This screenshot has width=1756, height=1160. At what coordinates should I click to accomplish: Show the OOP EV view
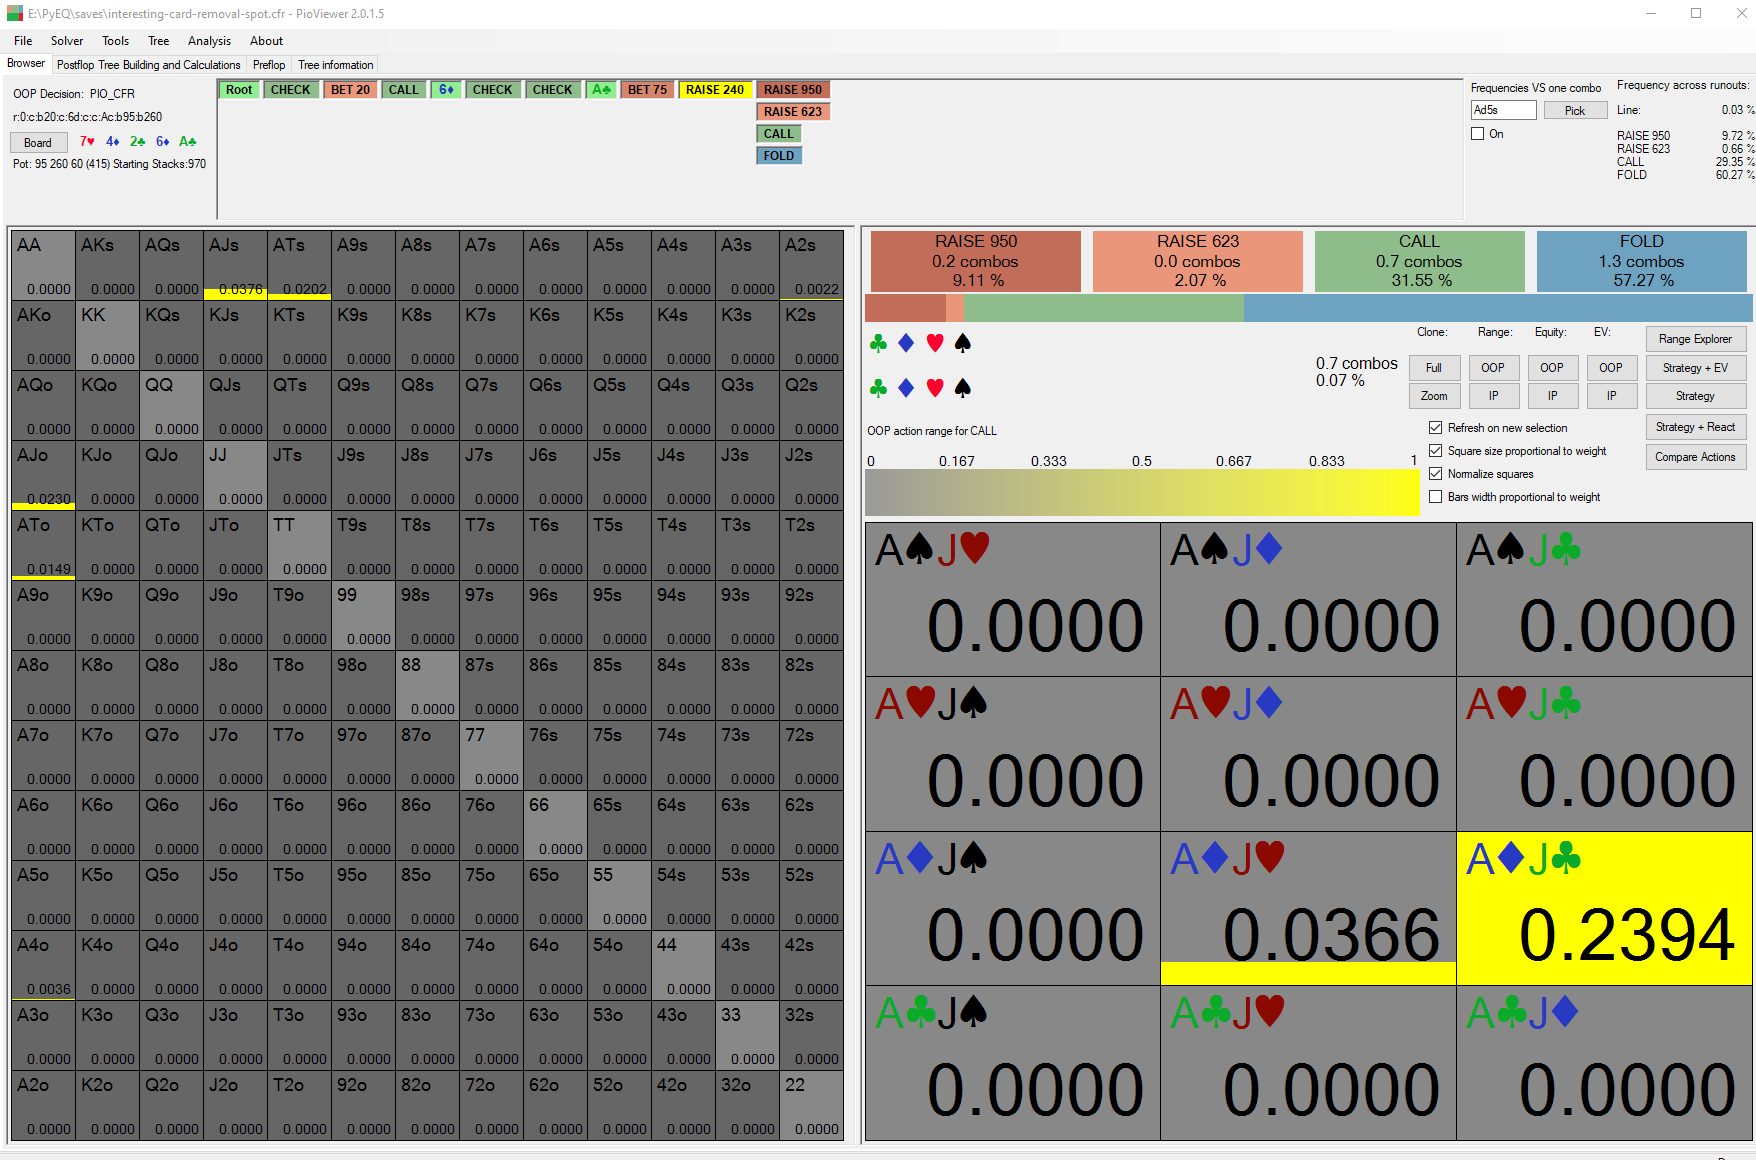[x=1611, y=368]
